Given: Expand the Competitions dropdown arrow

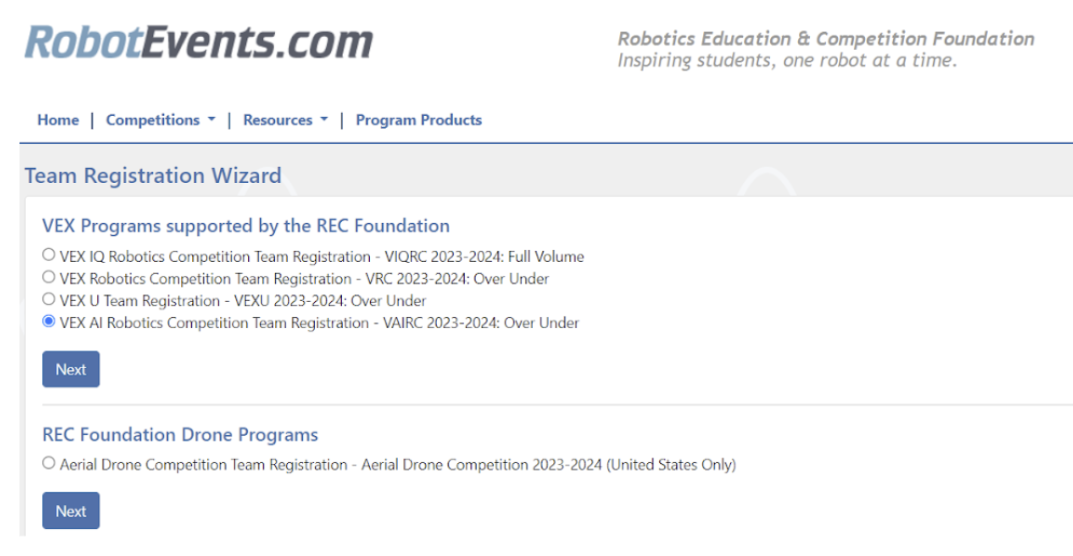Looking at the screenshot, I should coord(212,120).
